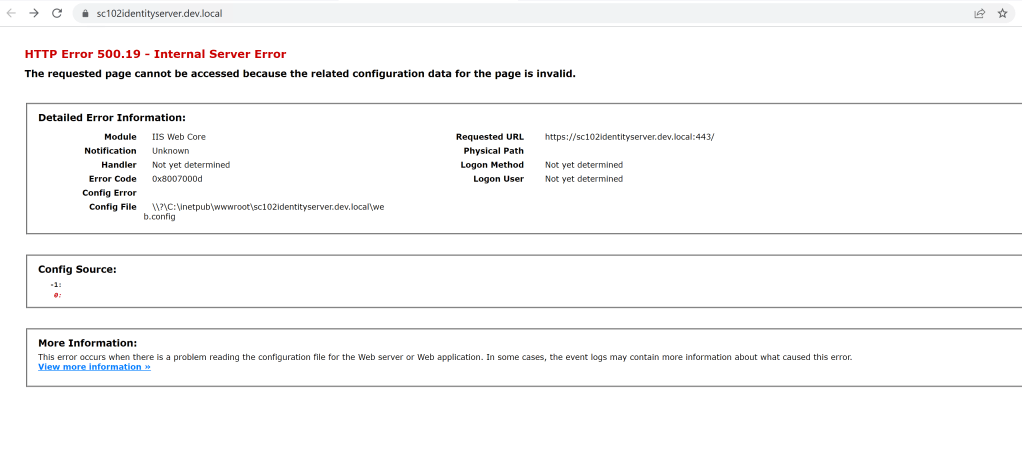The image size is (1022, 456).
Task: Click the "Detailed Error Information" heading
Action: [111, 118]
